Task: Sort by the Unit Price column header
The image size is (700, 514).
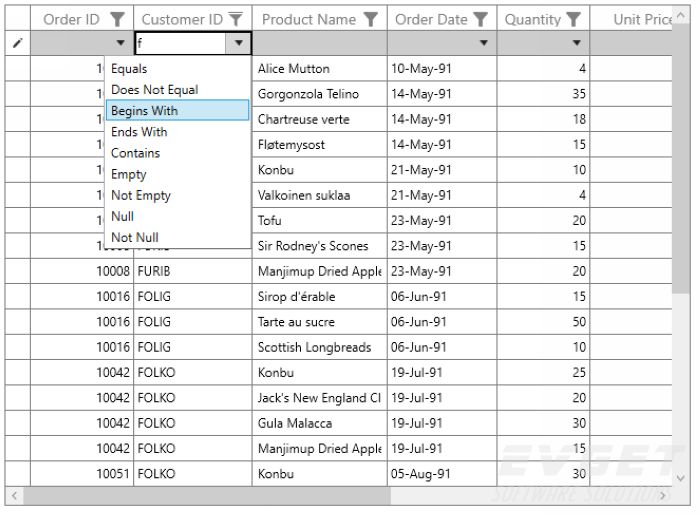Action: click(642, 19)
